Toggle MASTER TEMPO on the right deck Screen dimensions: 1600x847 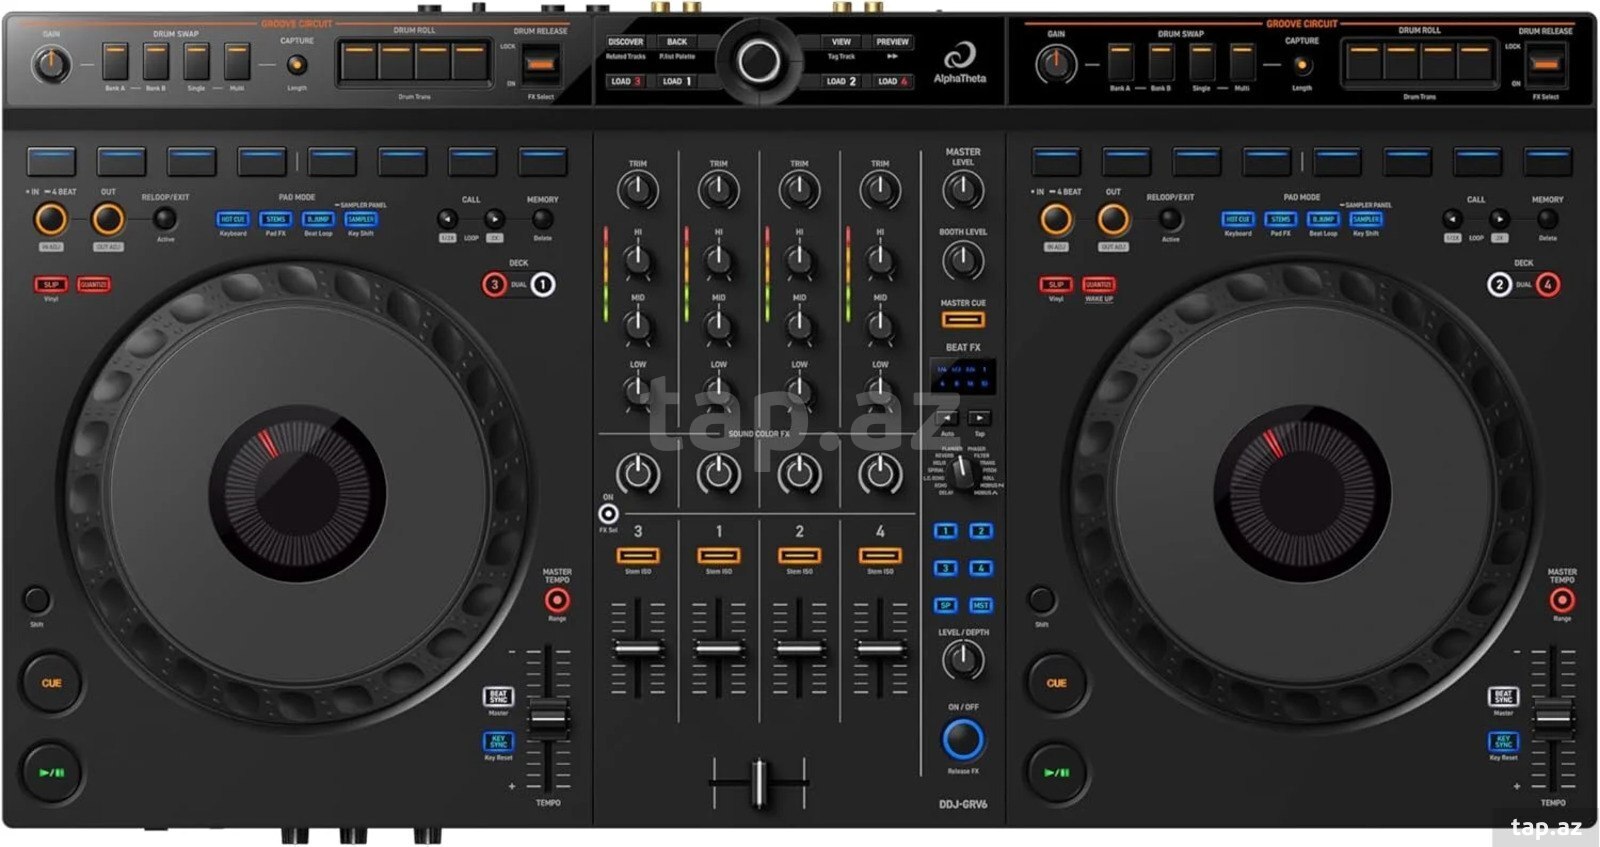[x=1562, y=600]
